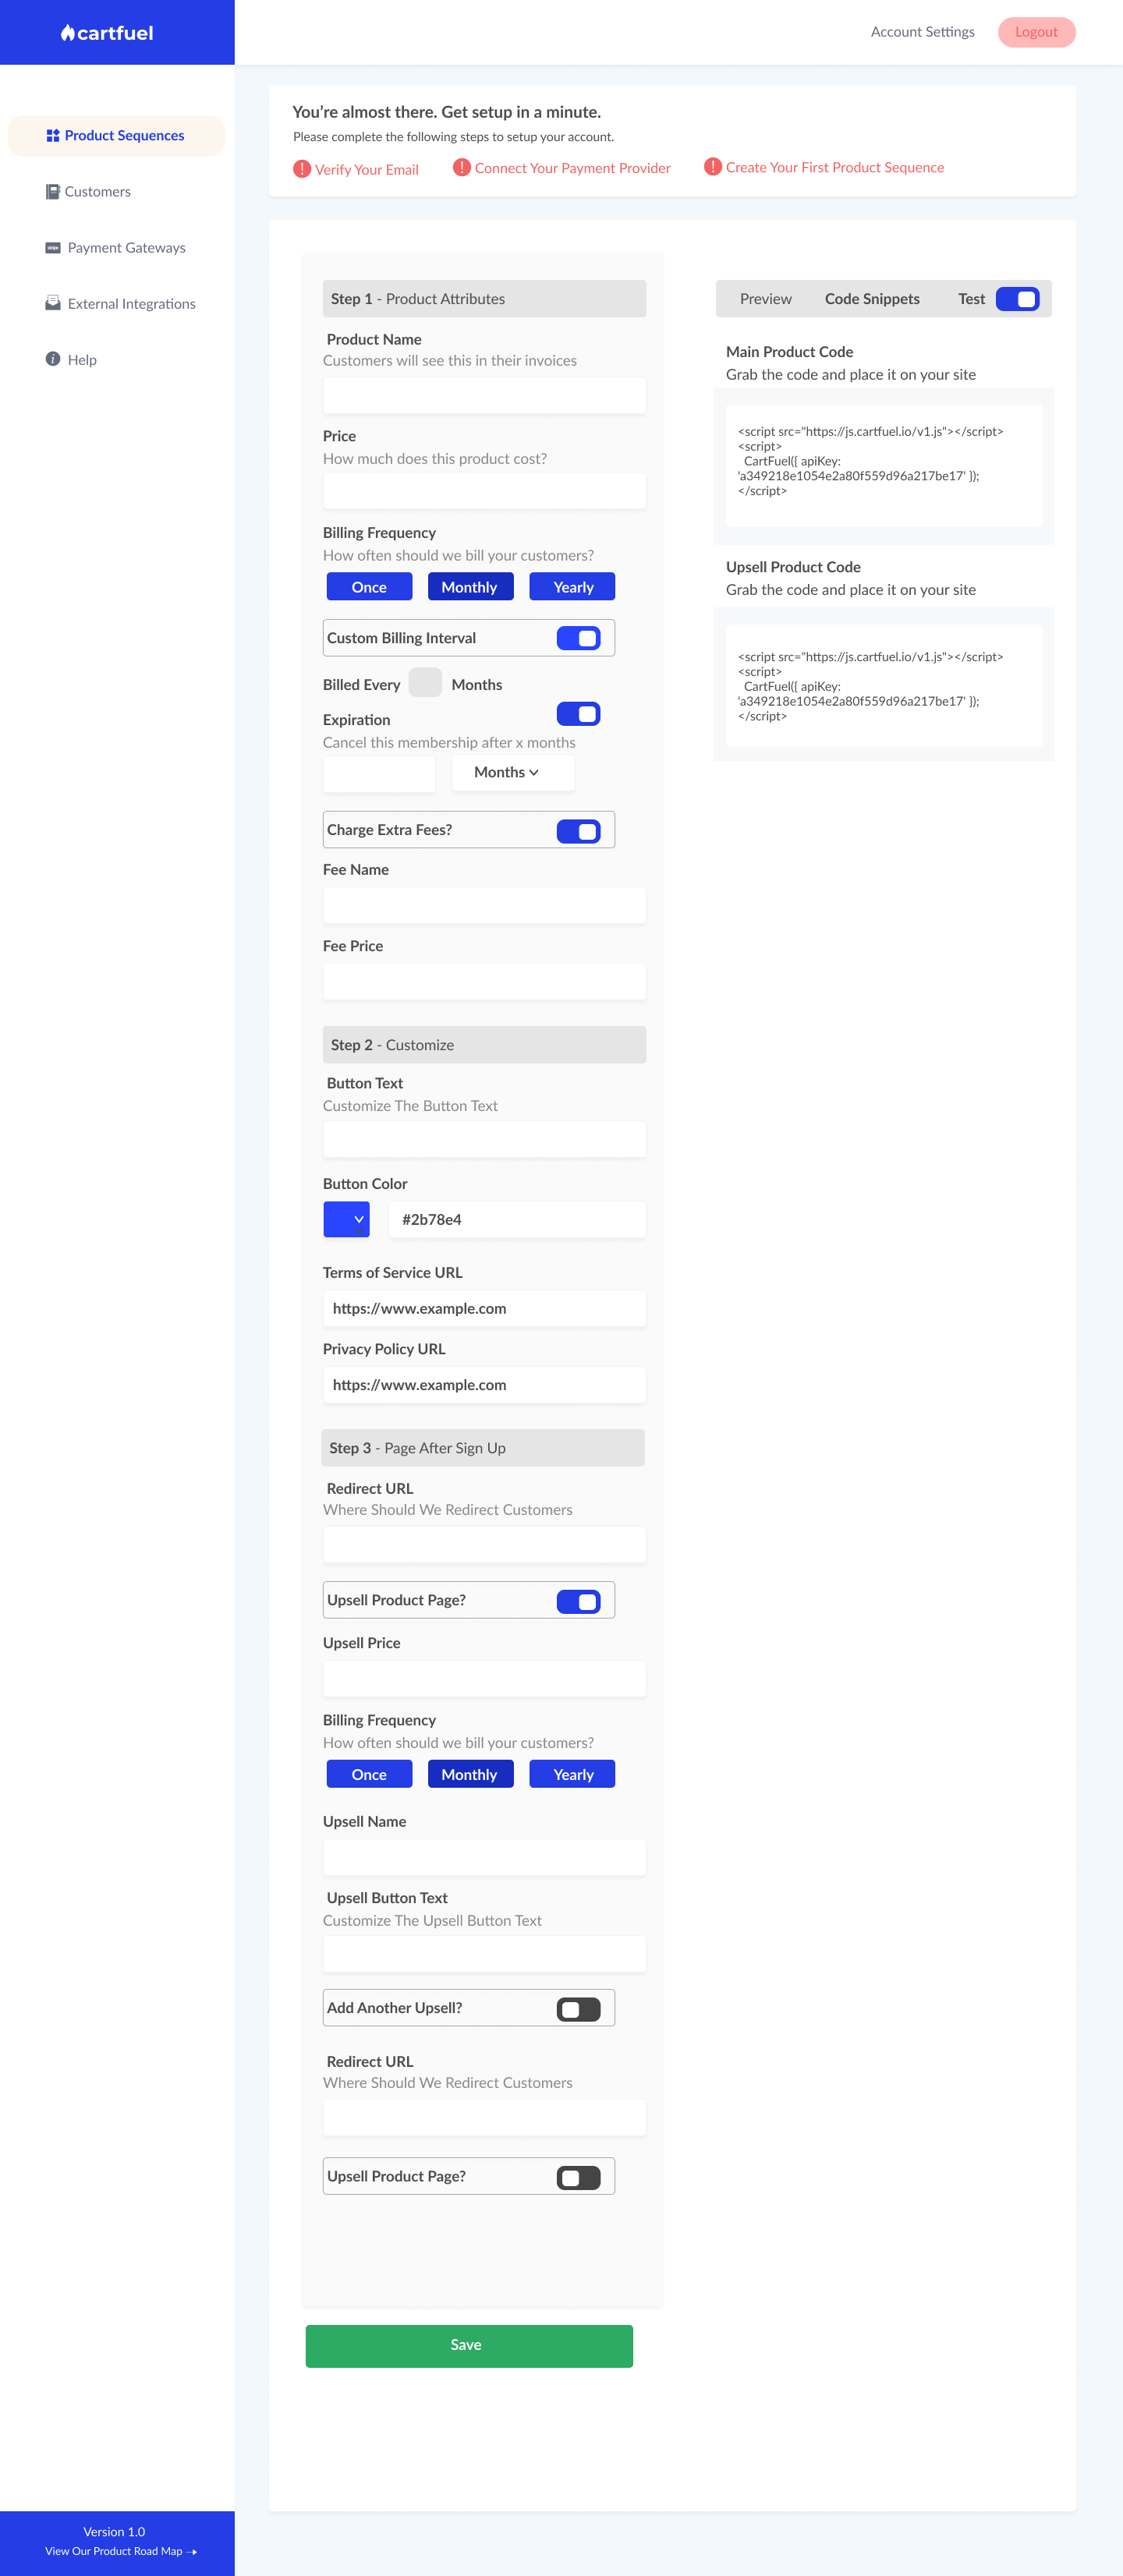Screen dimensions: 1123x2576
Task: Click the Customers book icon in sidebar
Action: click(x=52, y=192)
